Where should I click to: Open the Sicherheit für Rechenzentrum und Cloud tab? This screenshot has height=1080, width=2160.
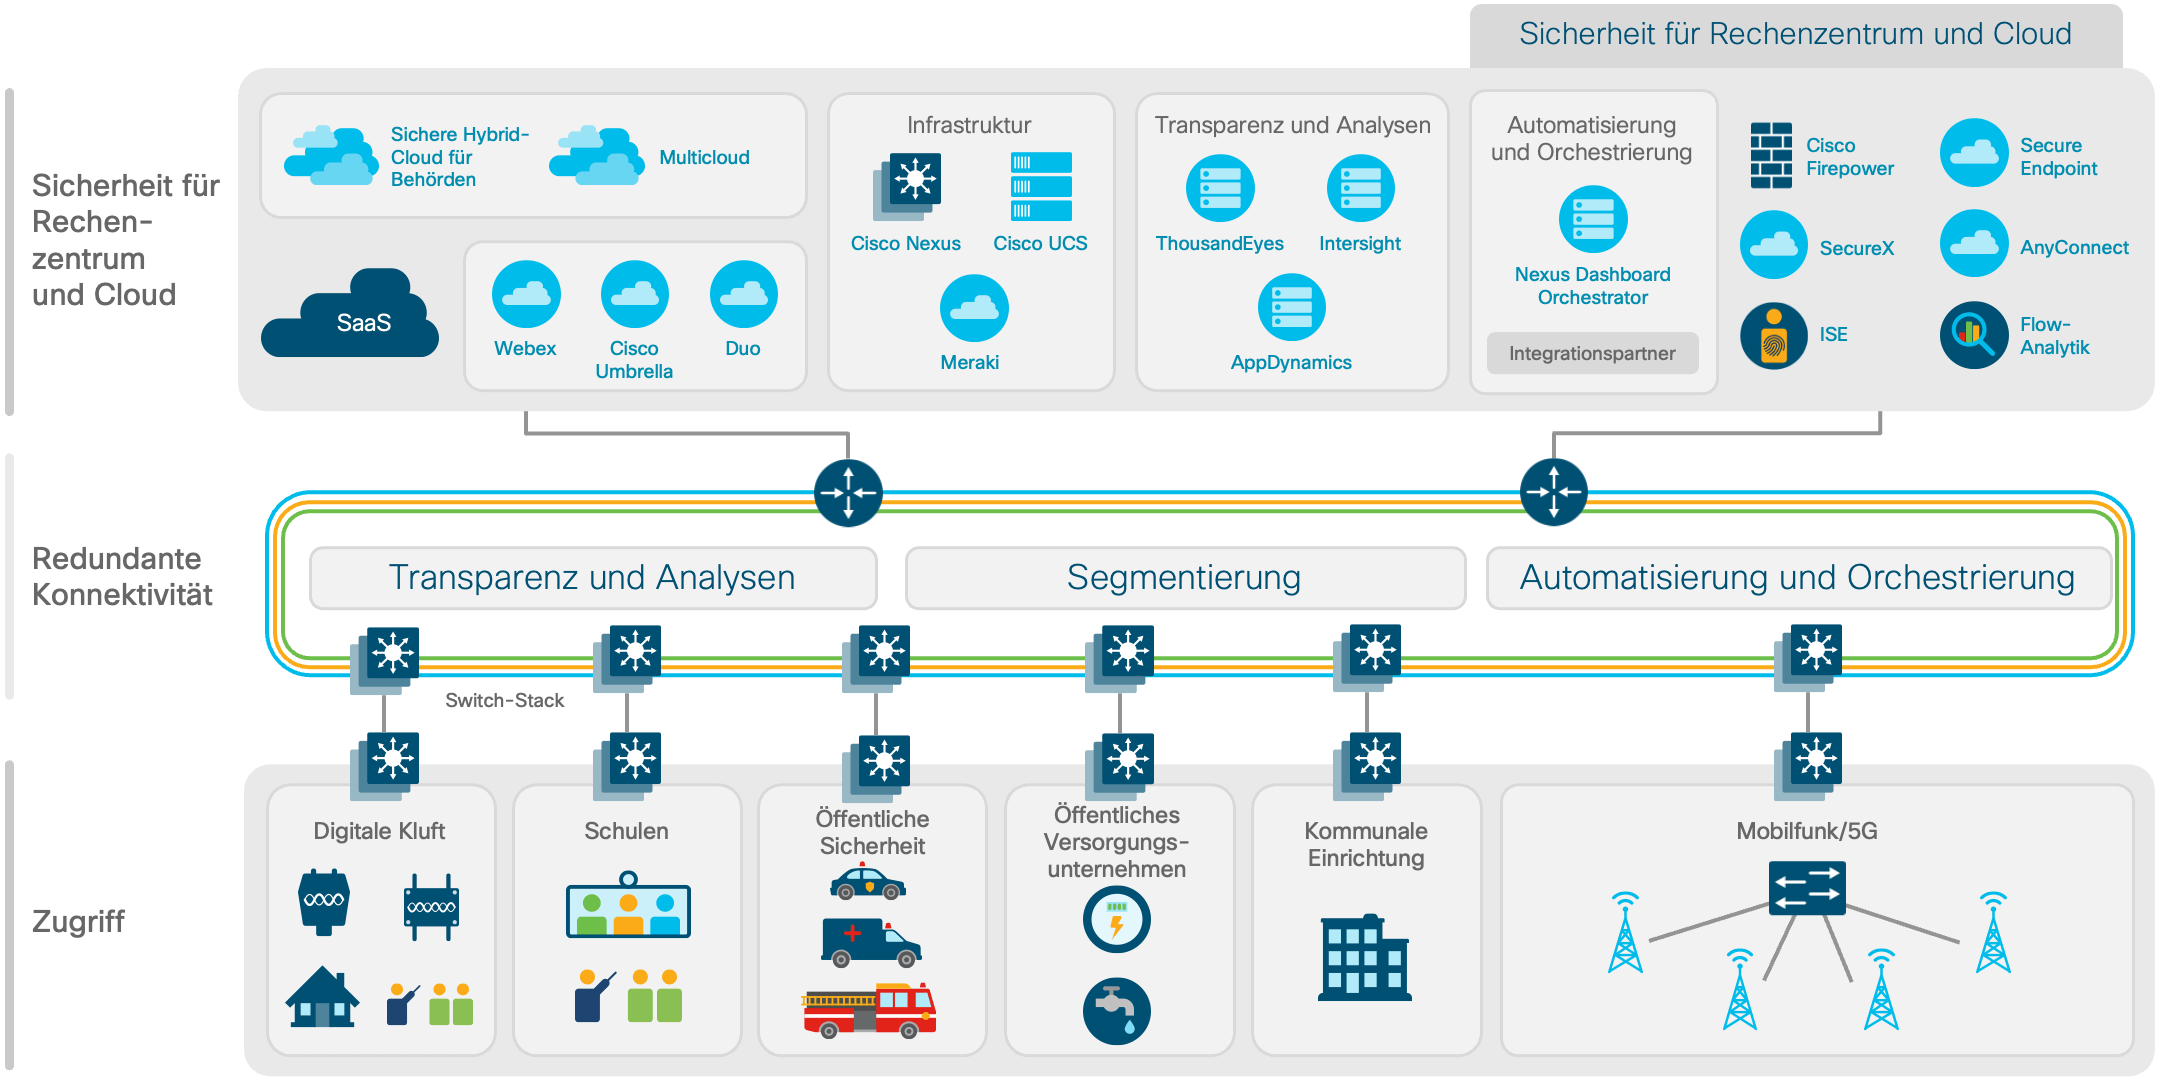[1796, 35]
